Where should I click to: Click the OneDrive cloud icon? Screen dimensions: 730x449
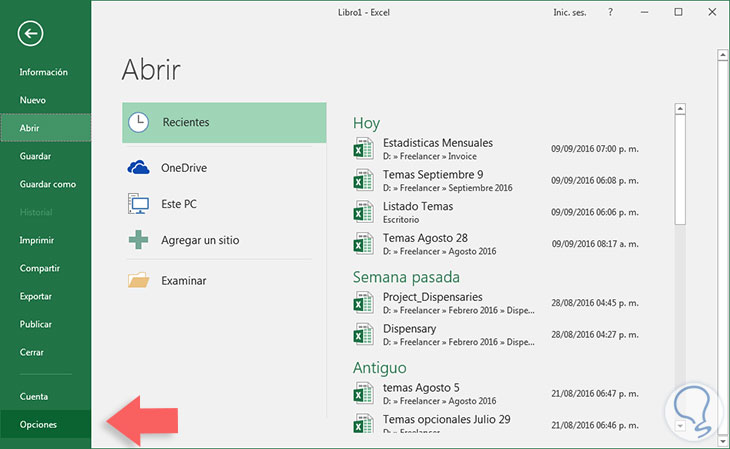point(138,167)
